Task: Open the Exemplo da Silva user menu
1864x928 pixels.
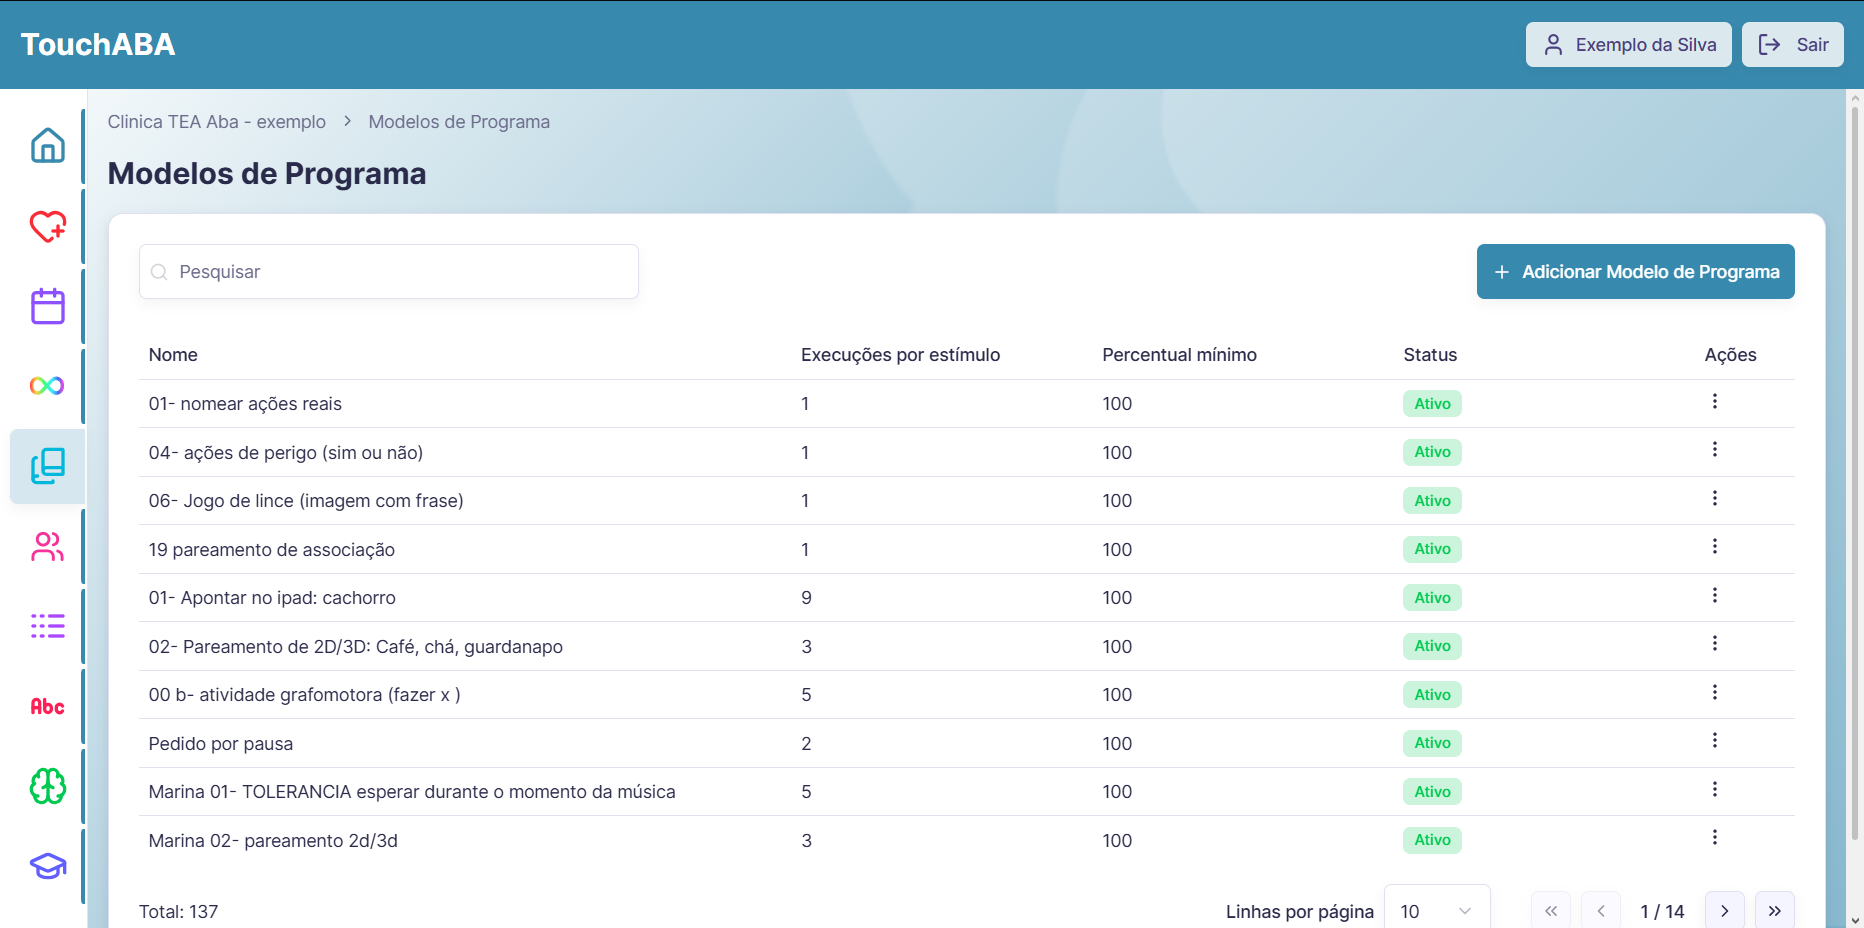Action: pos(1628,45)
